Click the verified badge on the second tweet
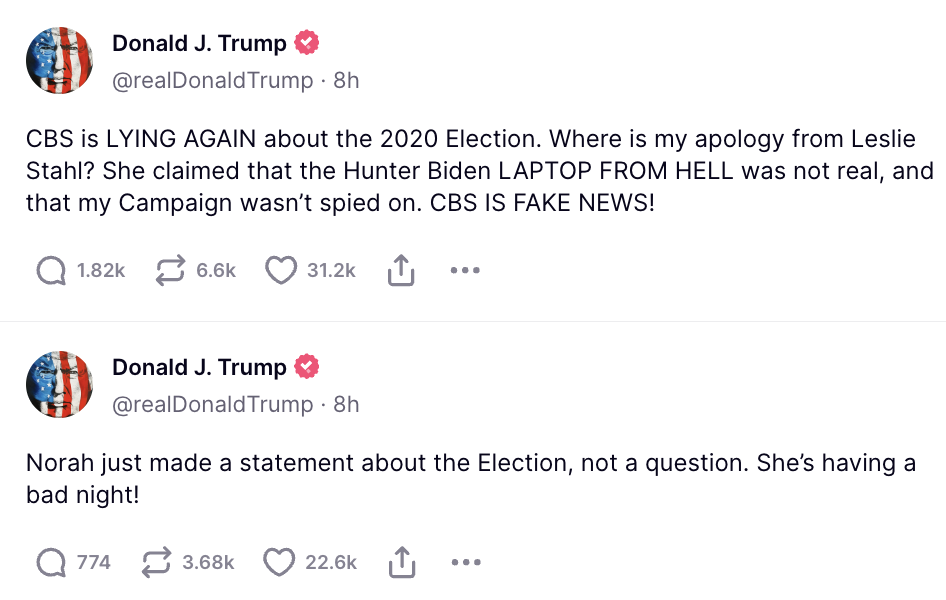 pos(306,366)
